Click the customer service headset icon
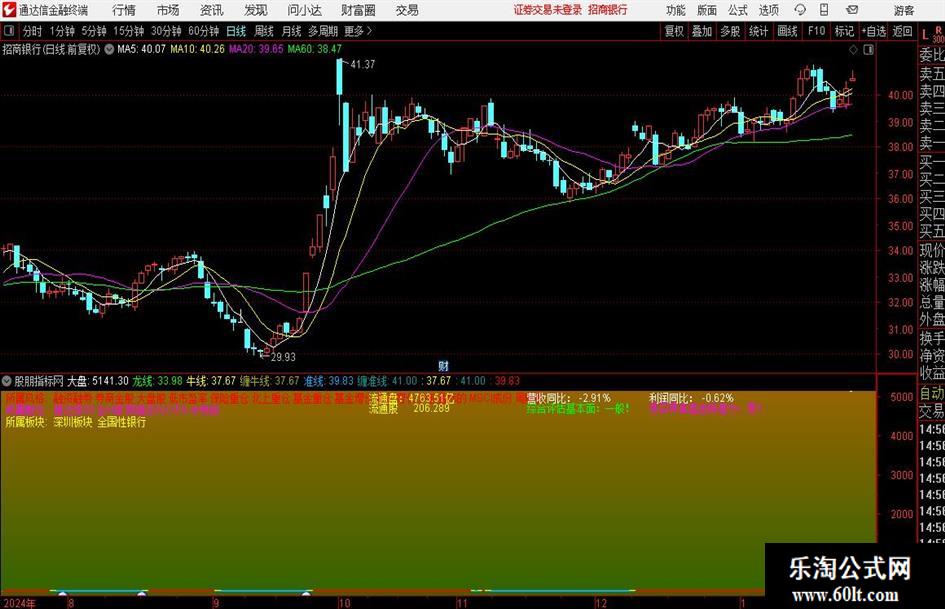Viewport: 945px width, 609px height. tap(800, 10)
